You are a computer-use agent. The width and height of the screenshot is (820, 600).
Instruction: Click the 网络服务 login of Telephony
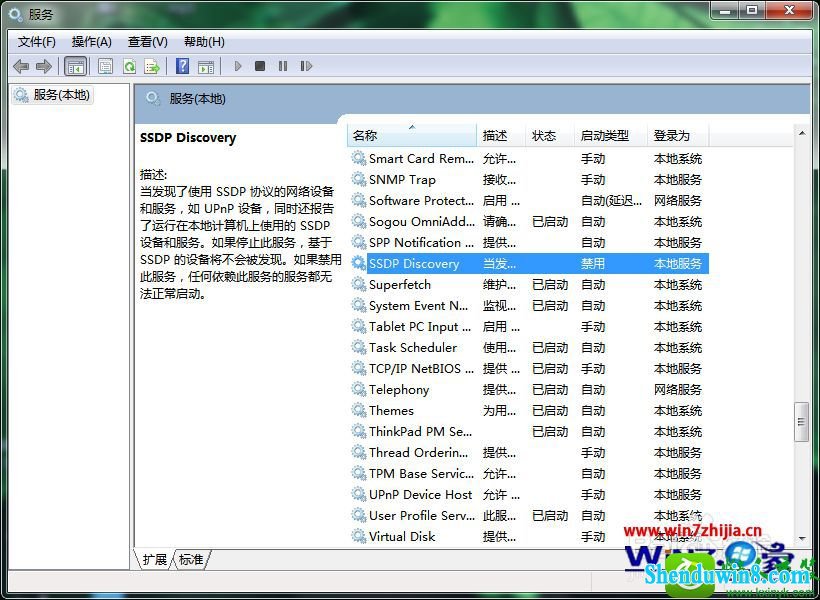click(678, 390)
